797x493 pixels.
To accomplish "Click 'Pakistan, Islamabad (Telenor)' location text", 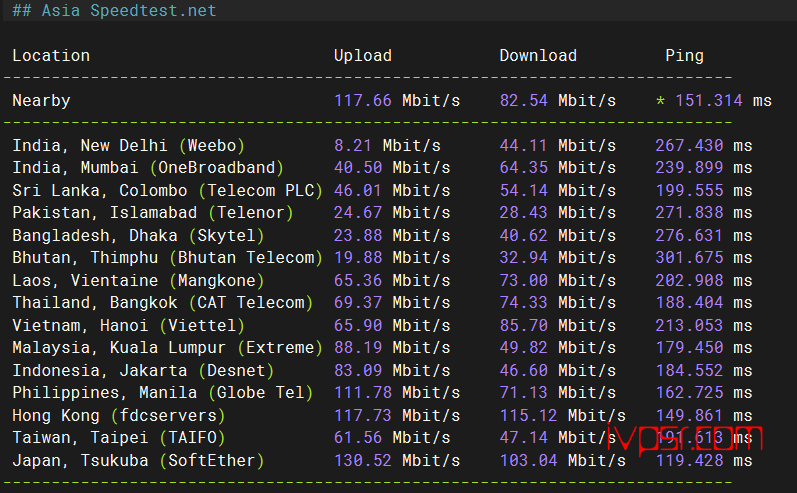I will pos(153,212).
